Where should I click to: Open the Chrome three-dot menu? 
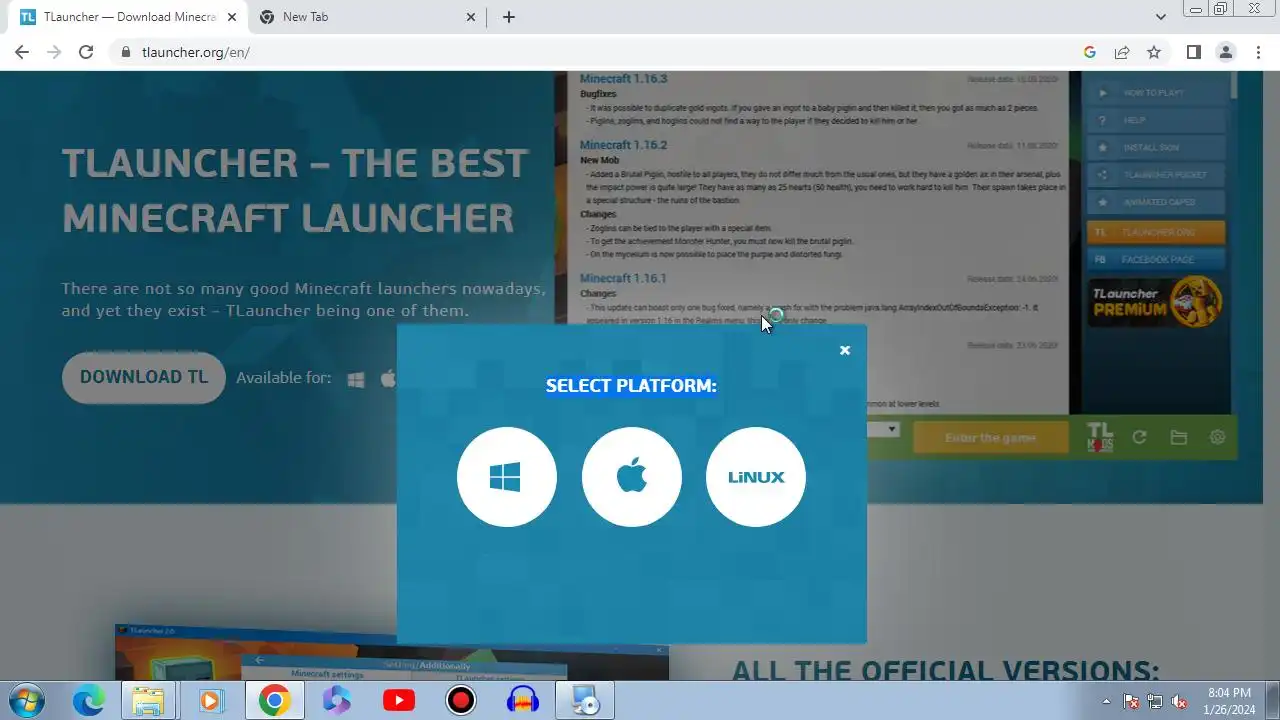click(x=1258, y=52)
